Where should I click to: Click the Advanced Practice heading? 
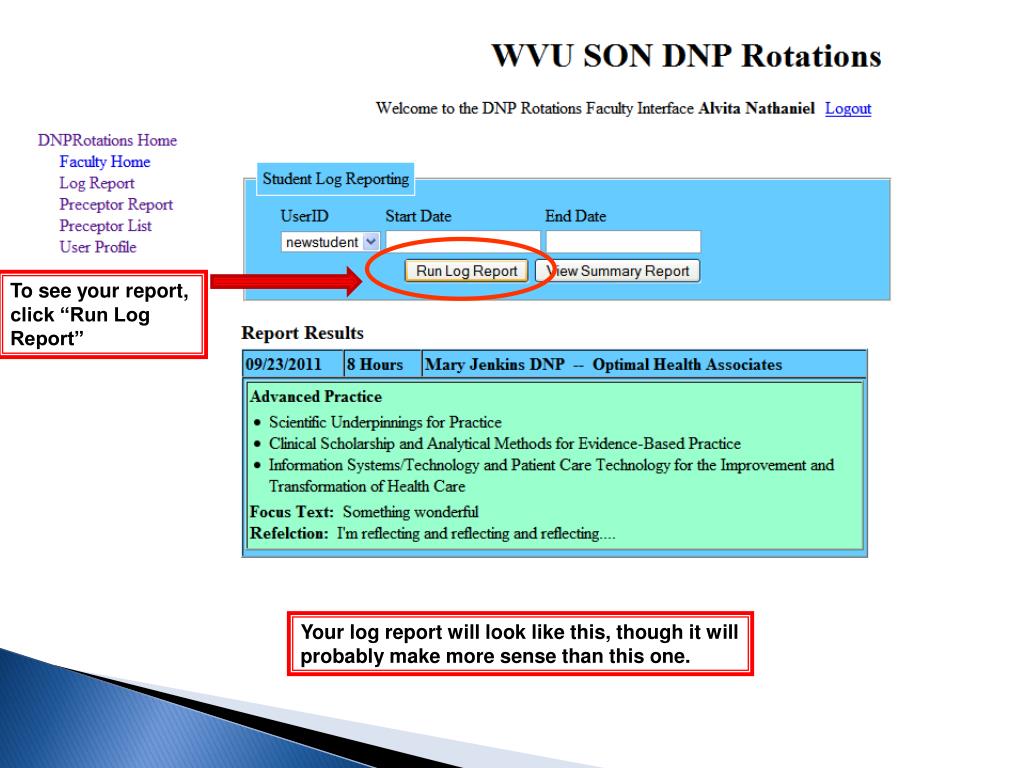click(316, 397)
